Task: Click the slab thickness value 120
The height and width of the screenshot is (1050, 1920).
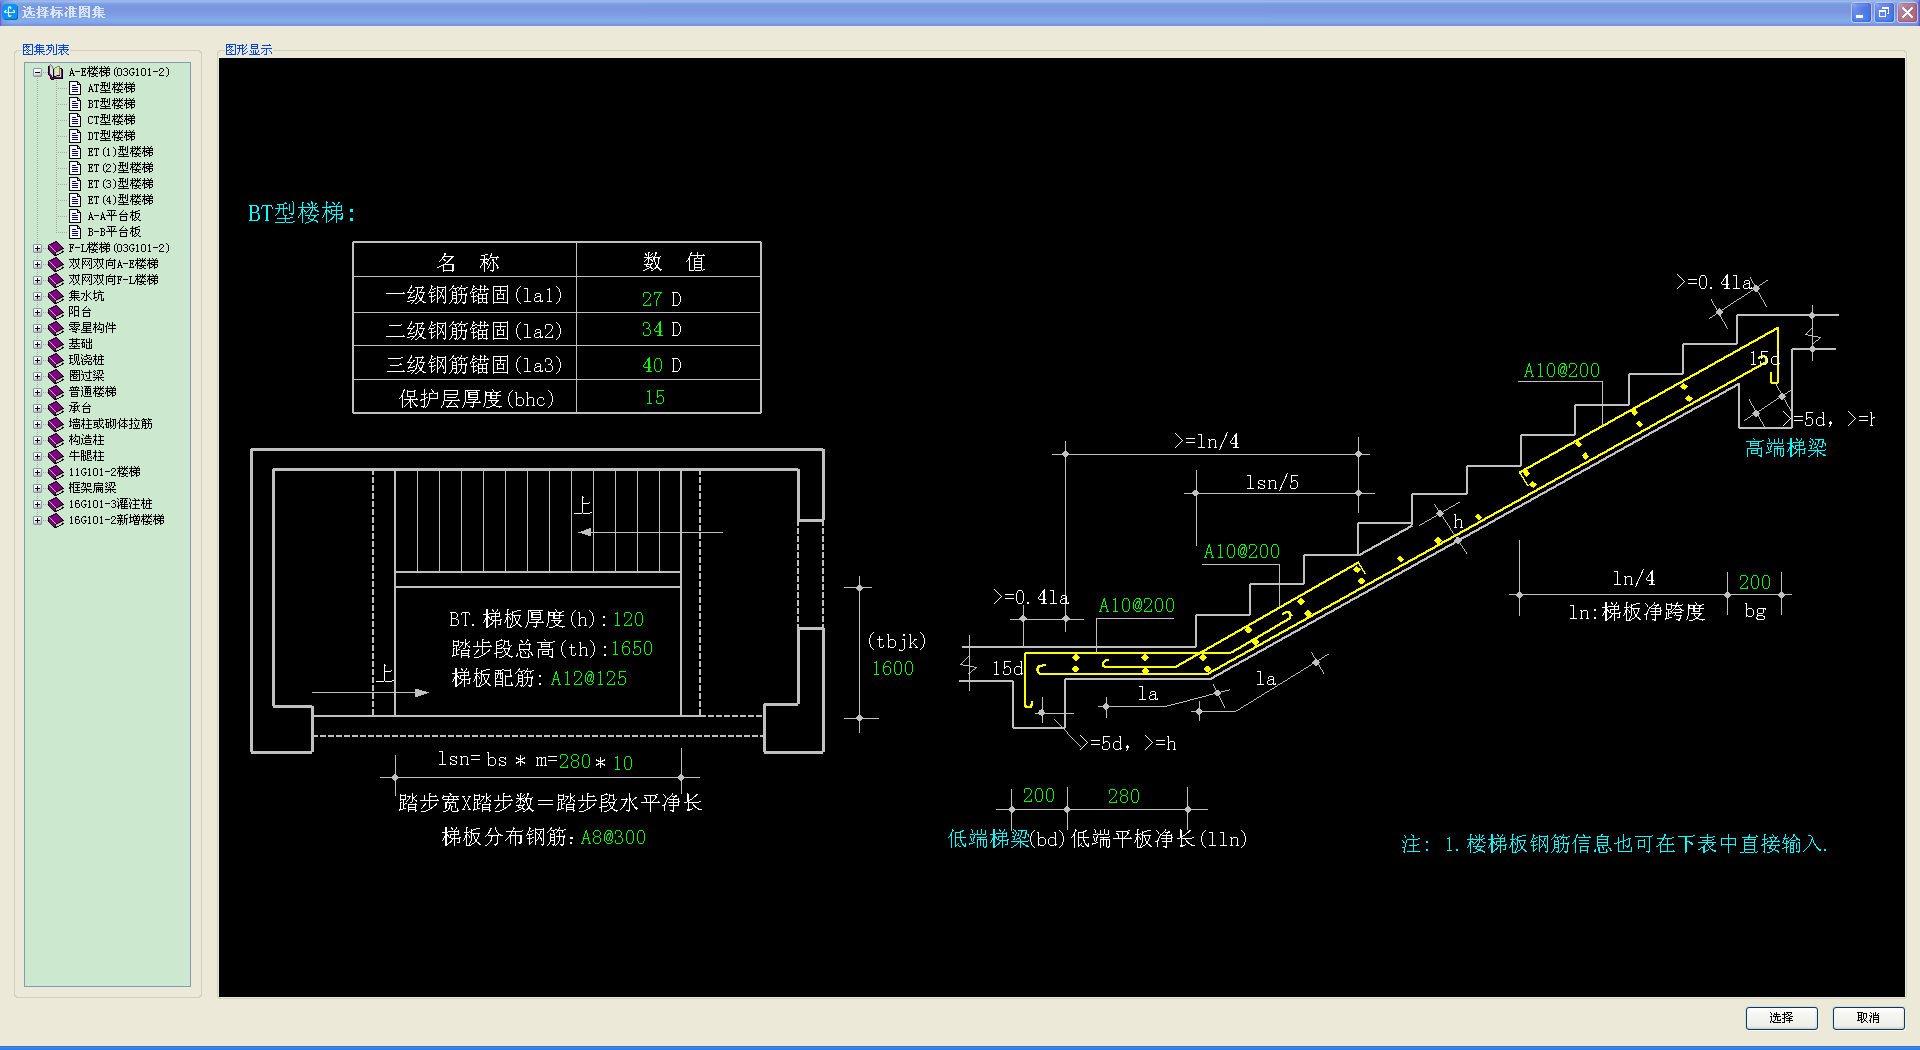Action: (x=628, y=619)
